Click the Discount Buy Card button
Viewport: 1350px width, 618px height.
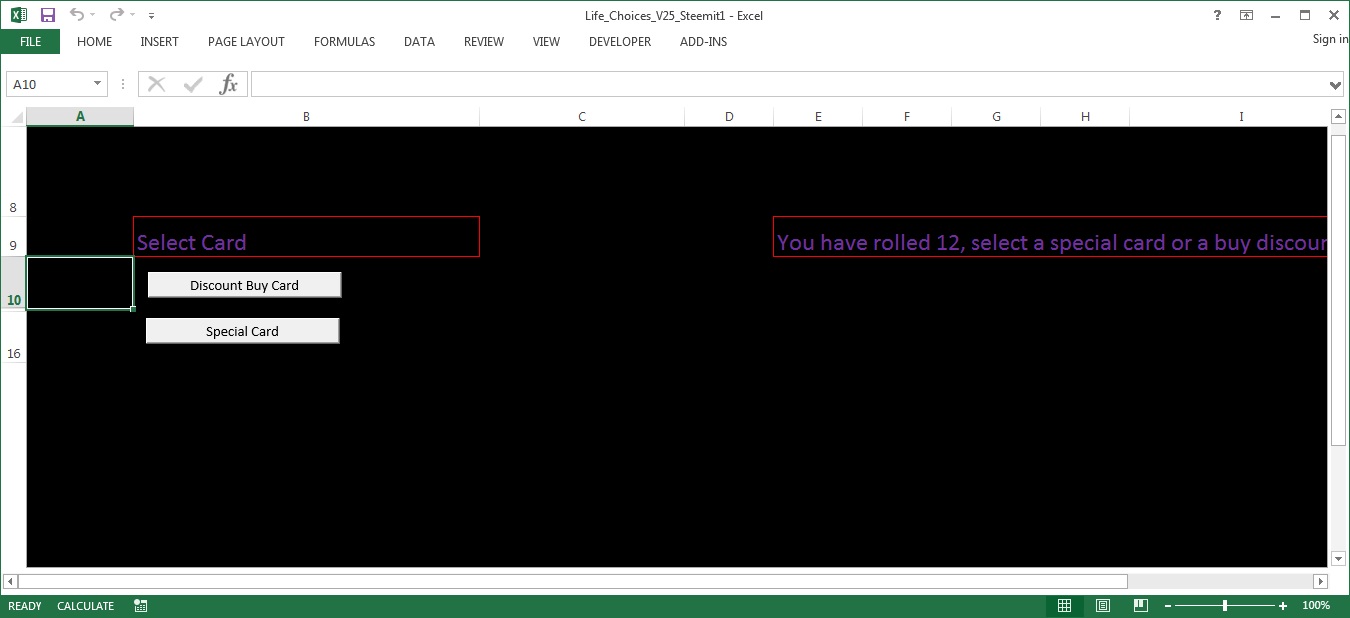(244, 285)
